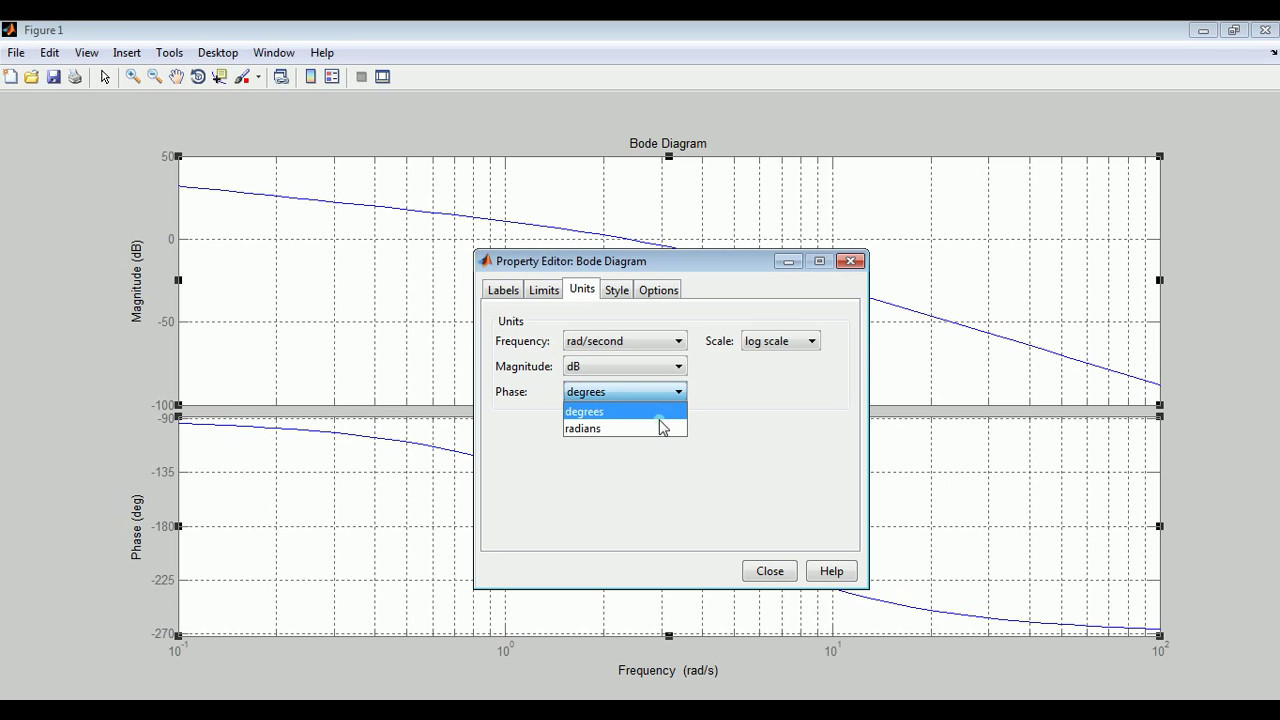
Task: Click the Show Plot Tools icon
Action: click(x=383, y=77)
